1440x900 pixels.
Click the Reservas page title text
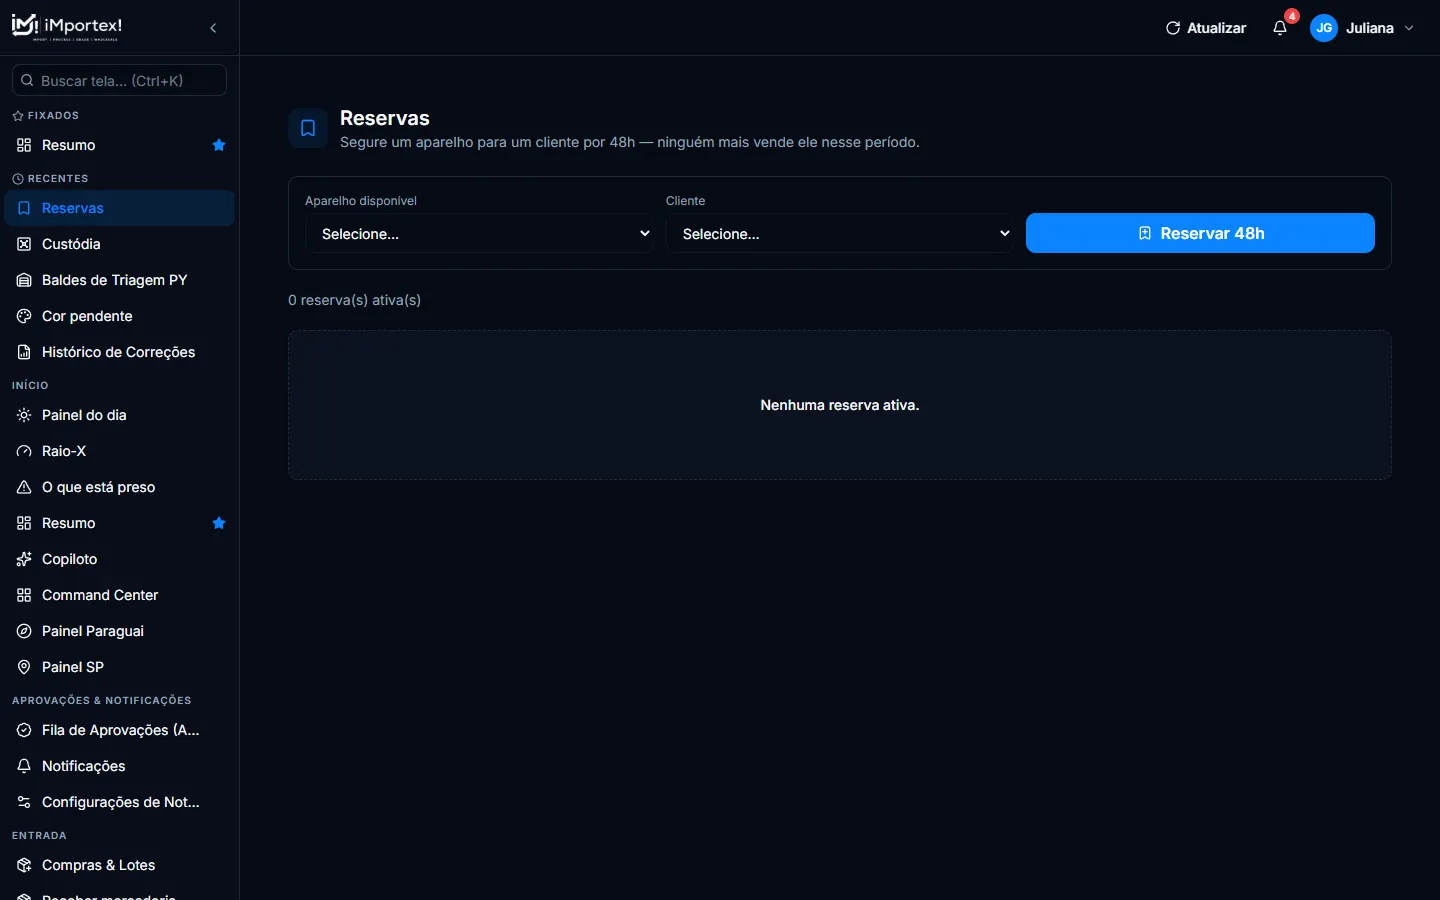click(x=385, y=118)
